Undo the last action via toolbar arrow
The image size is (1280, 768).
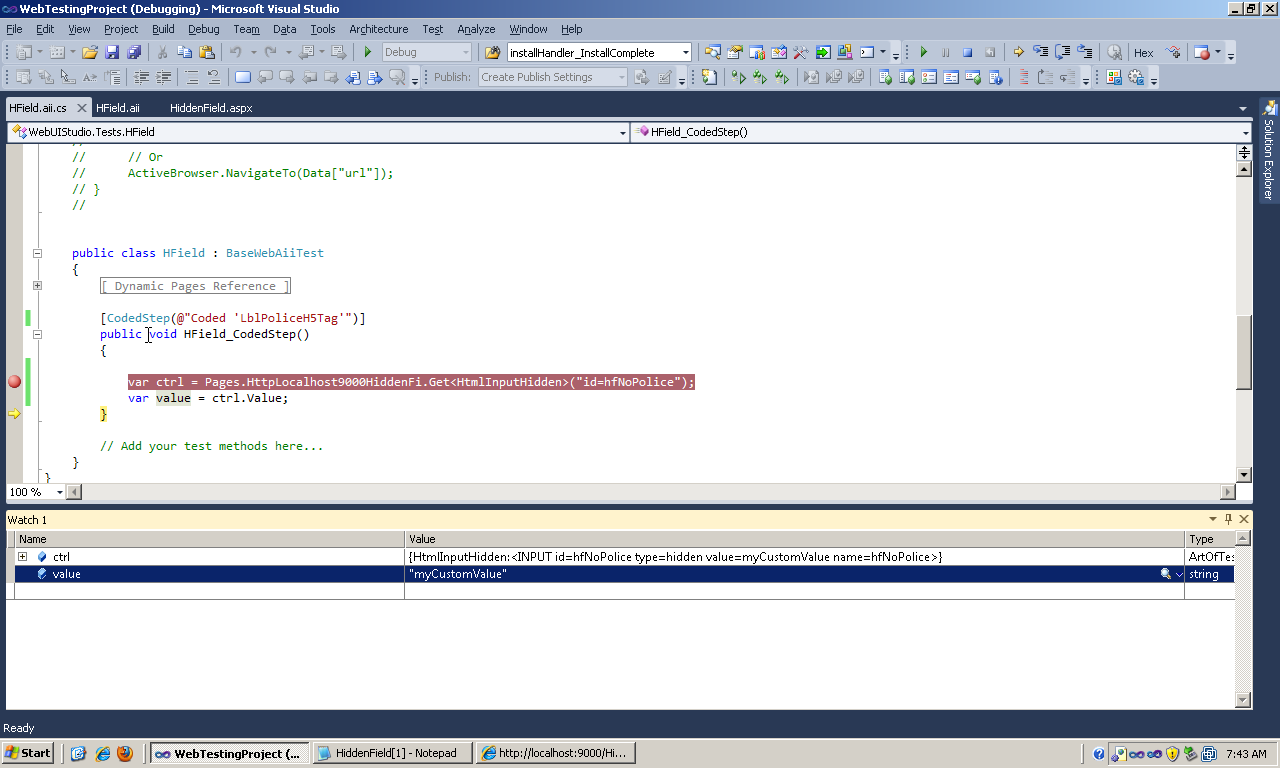236,53
